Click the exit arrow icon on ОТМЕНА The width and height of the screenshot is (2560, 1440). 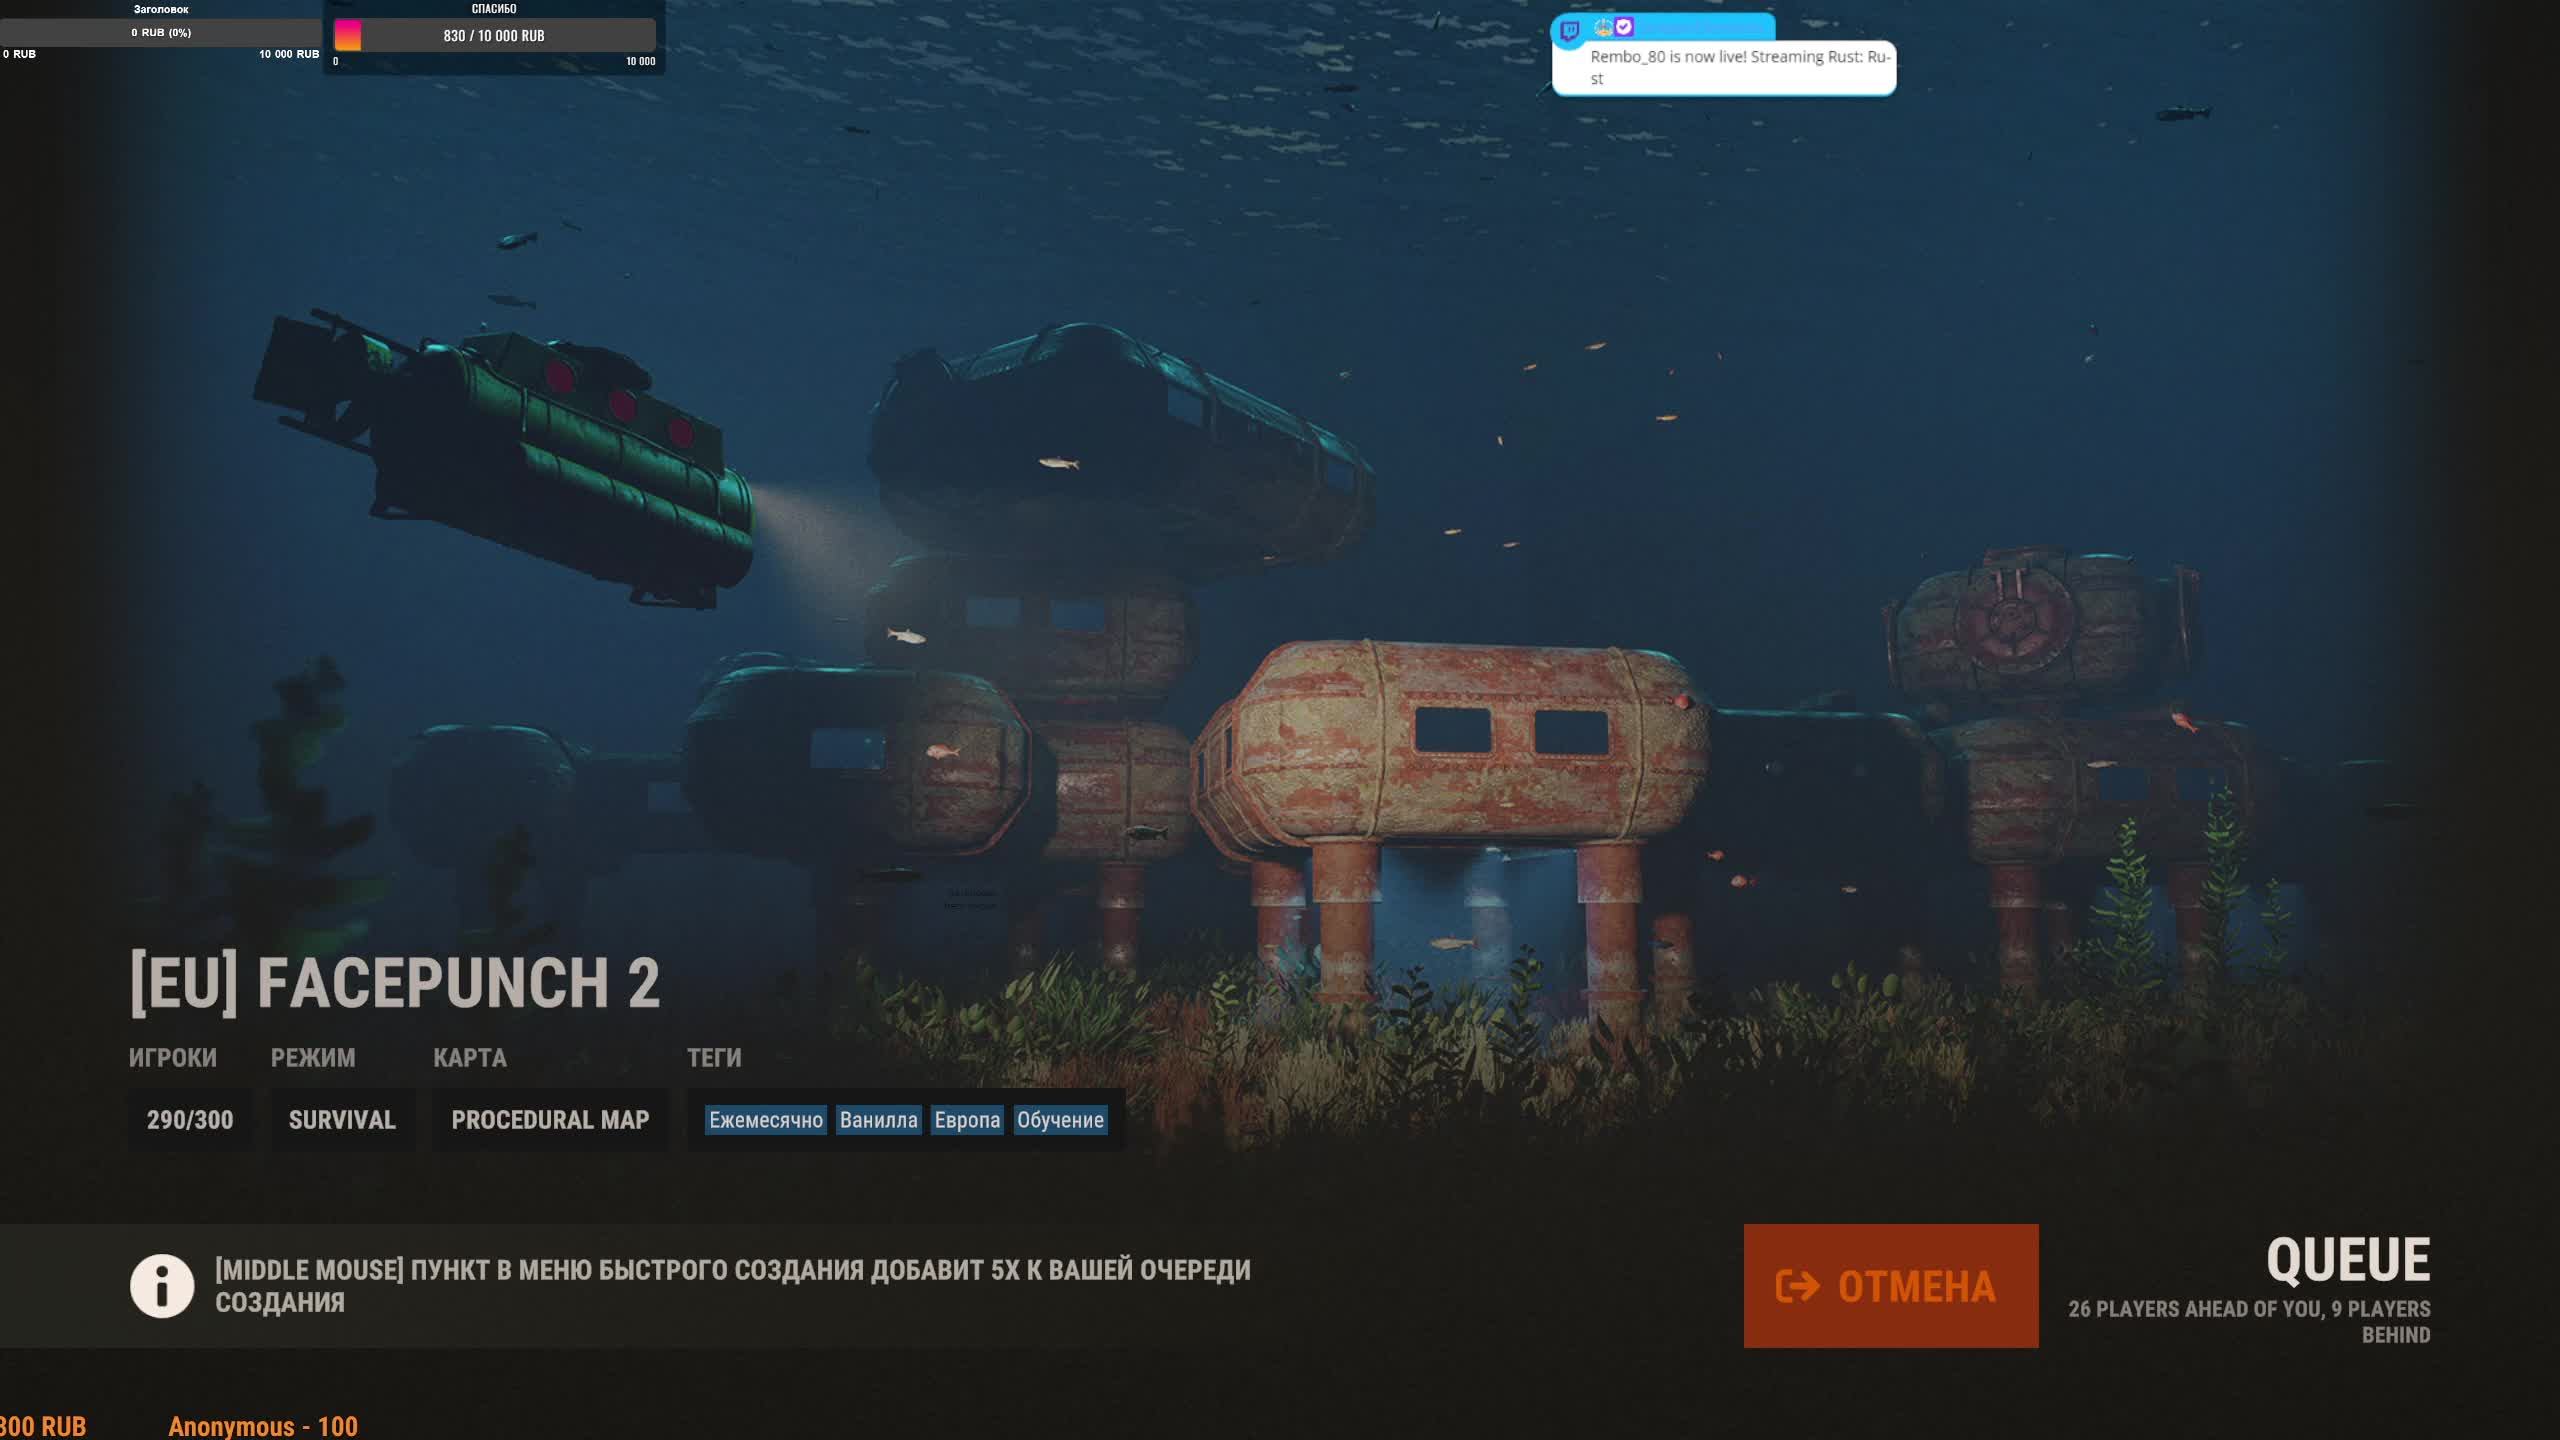[x=1797, y=1286]
